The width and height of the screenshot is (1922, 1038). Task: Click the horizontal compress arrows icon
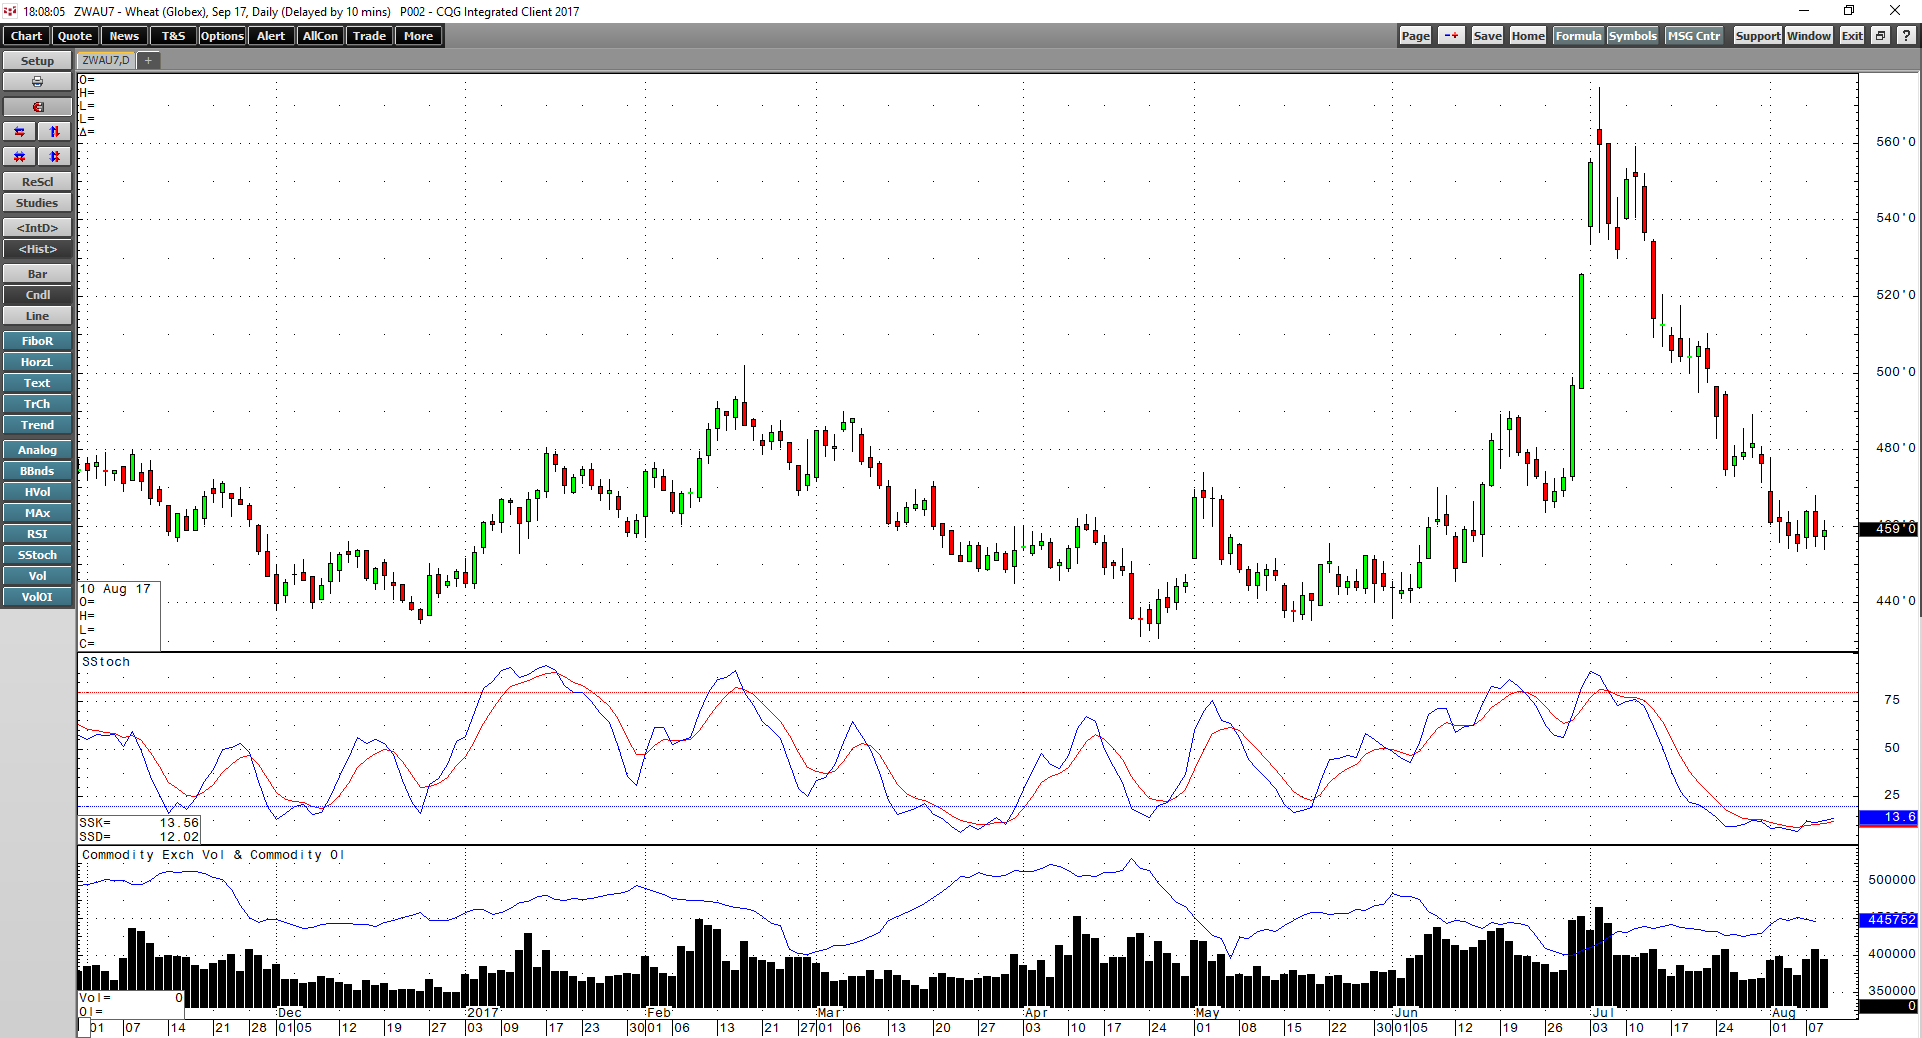click(x=19, y=157)
